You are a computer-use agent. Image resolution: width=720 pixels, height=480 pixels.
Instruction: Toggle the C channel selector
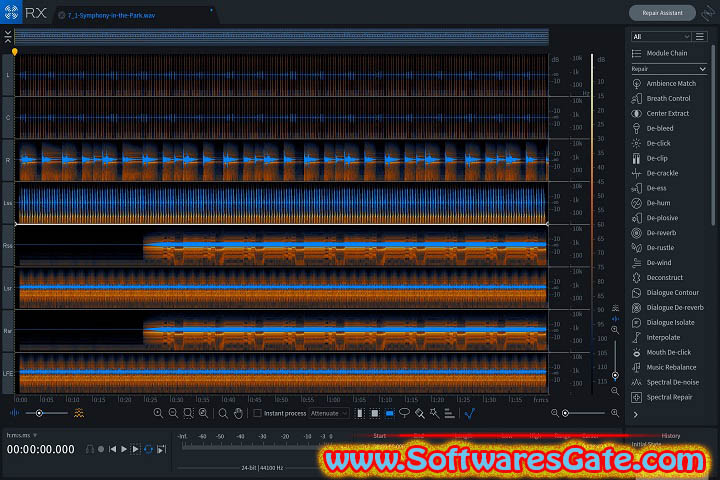8,118
